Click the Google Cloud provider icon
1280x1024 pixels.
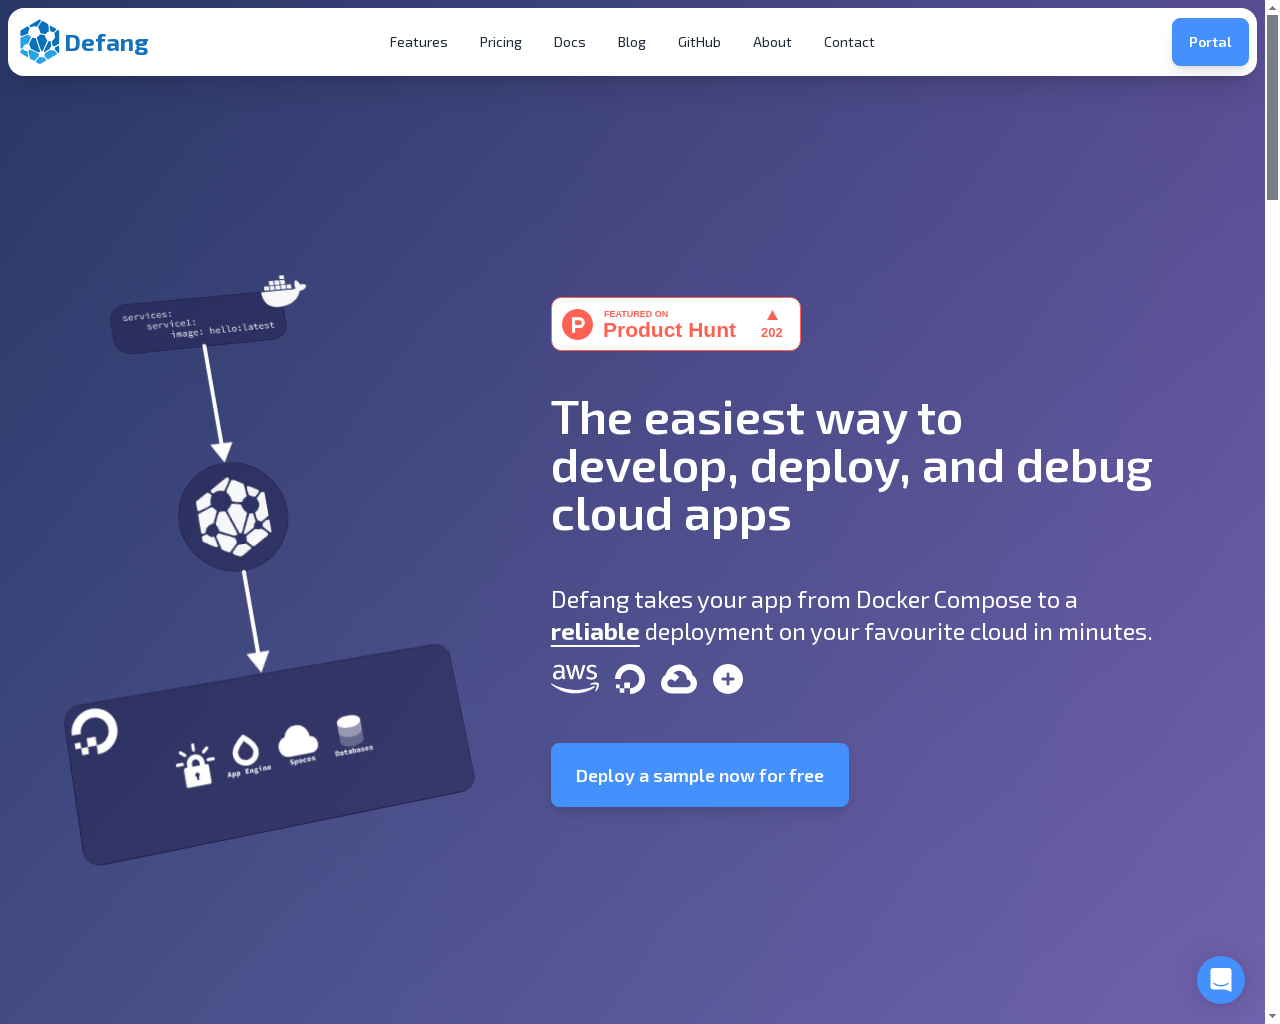coord(679,679)
